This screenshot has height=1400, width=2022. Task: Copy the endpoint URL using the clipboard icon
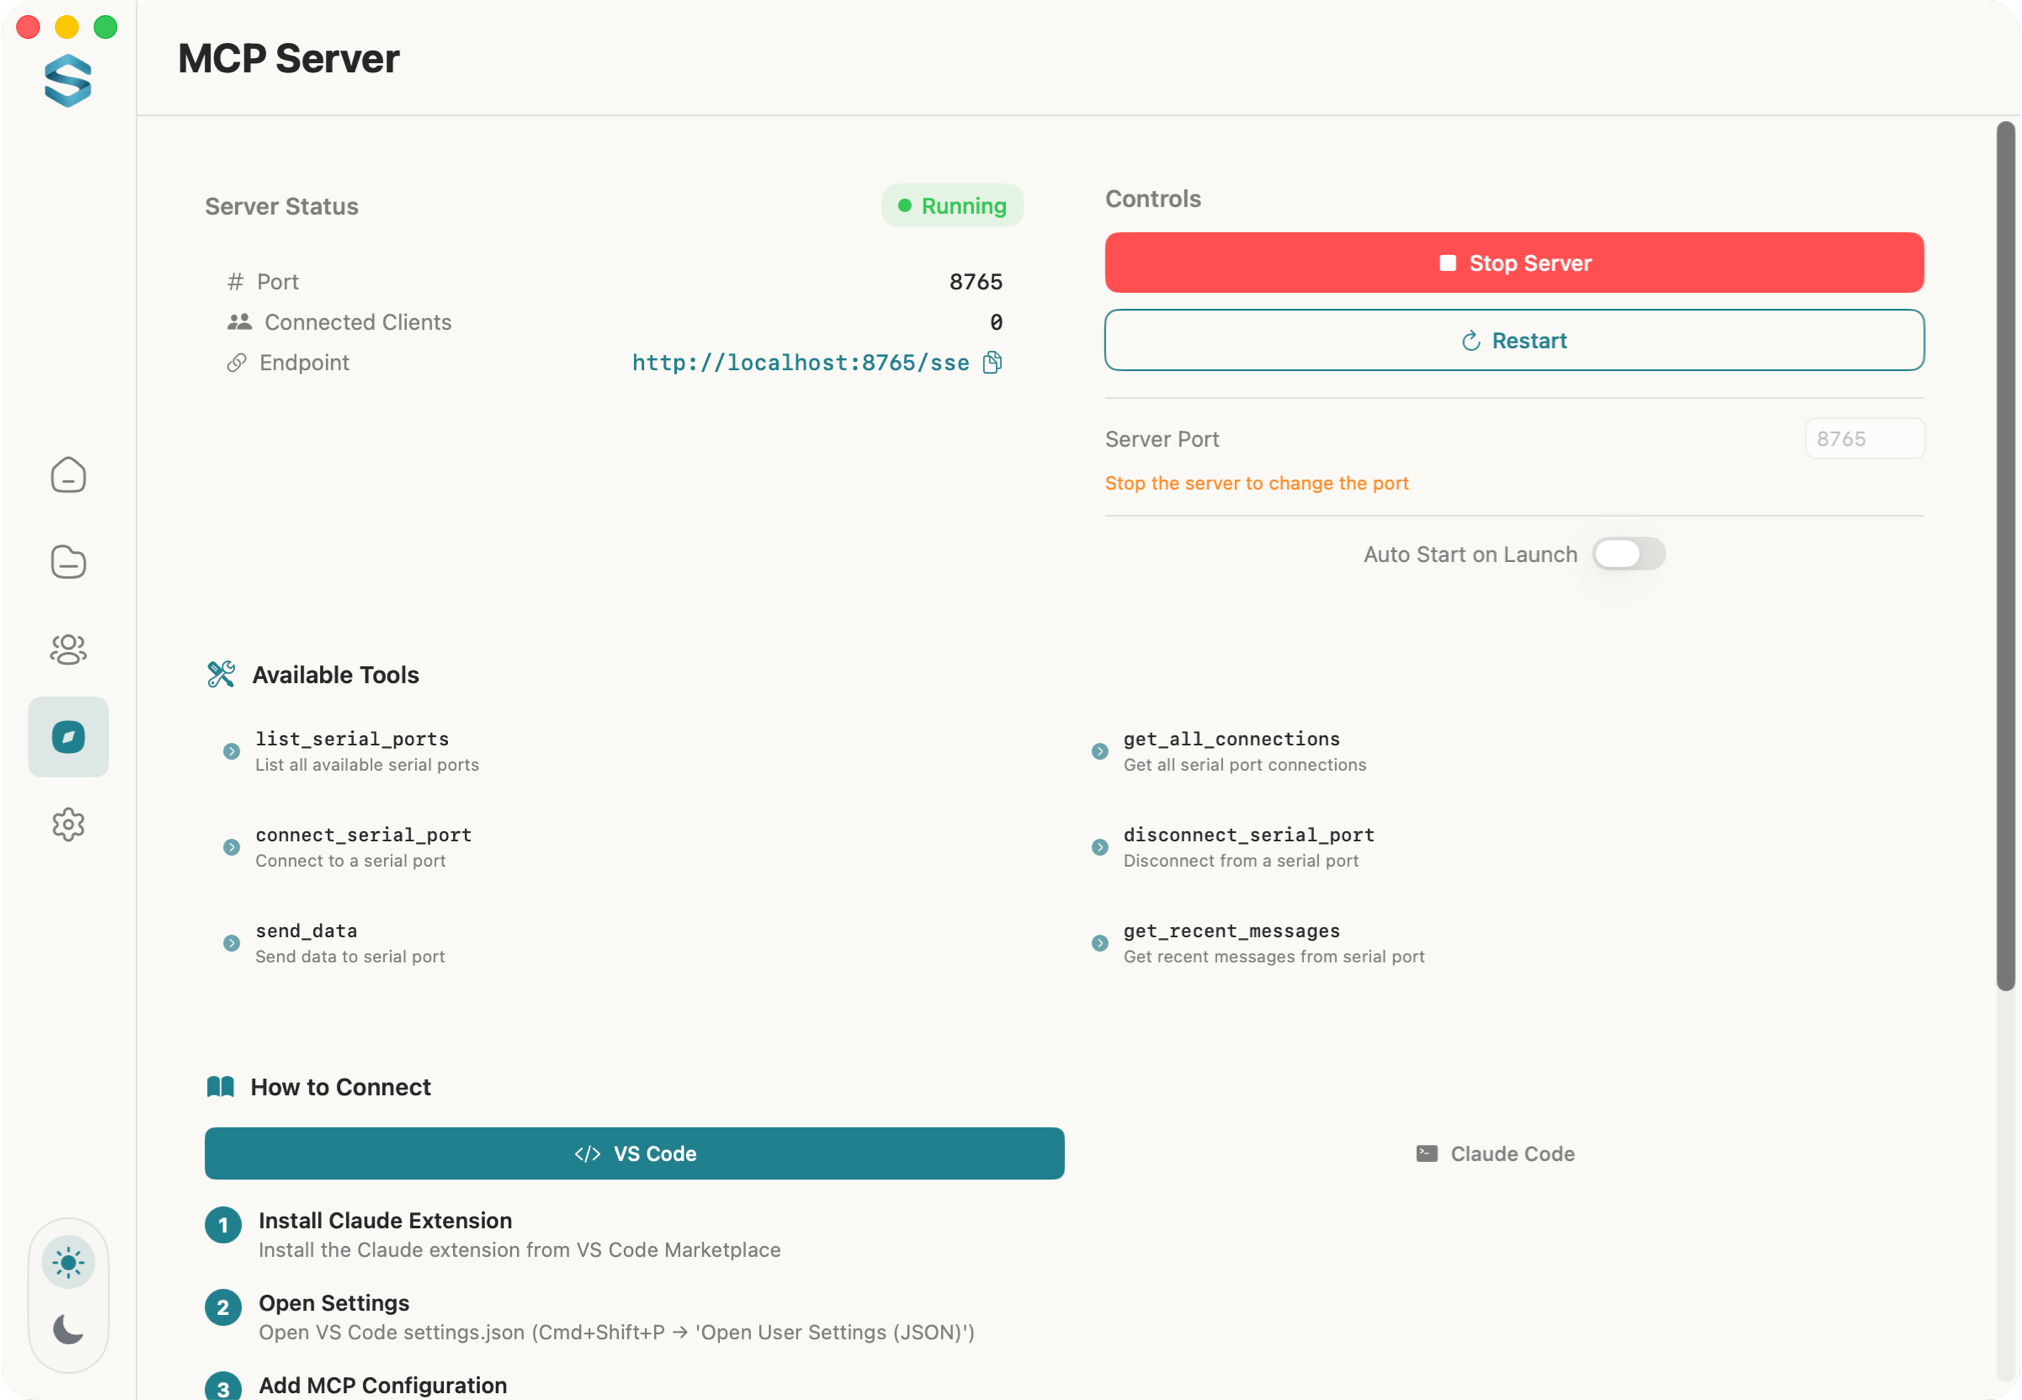(992, 362)
